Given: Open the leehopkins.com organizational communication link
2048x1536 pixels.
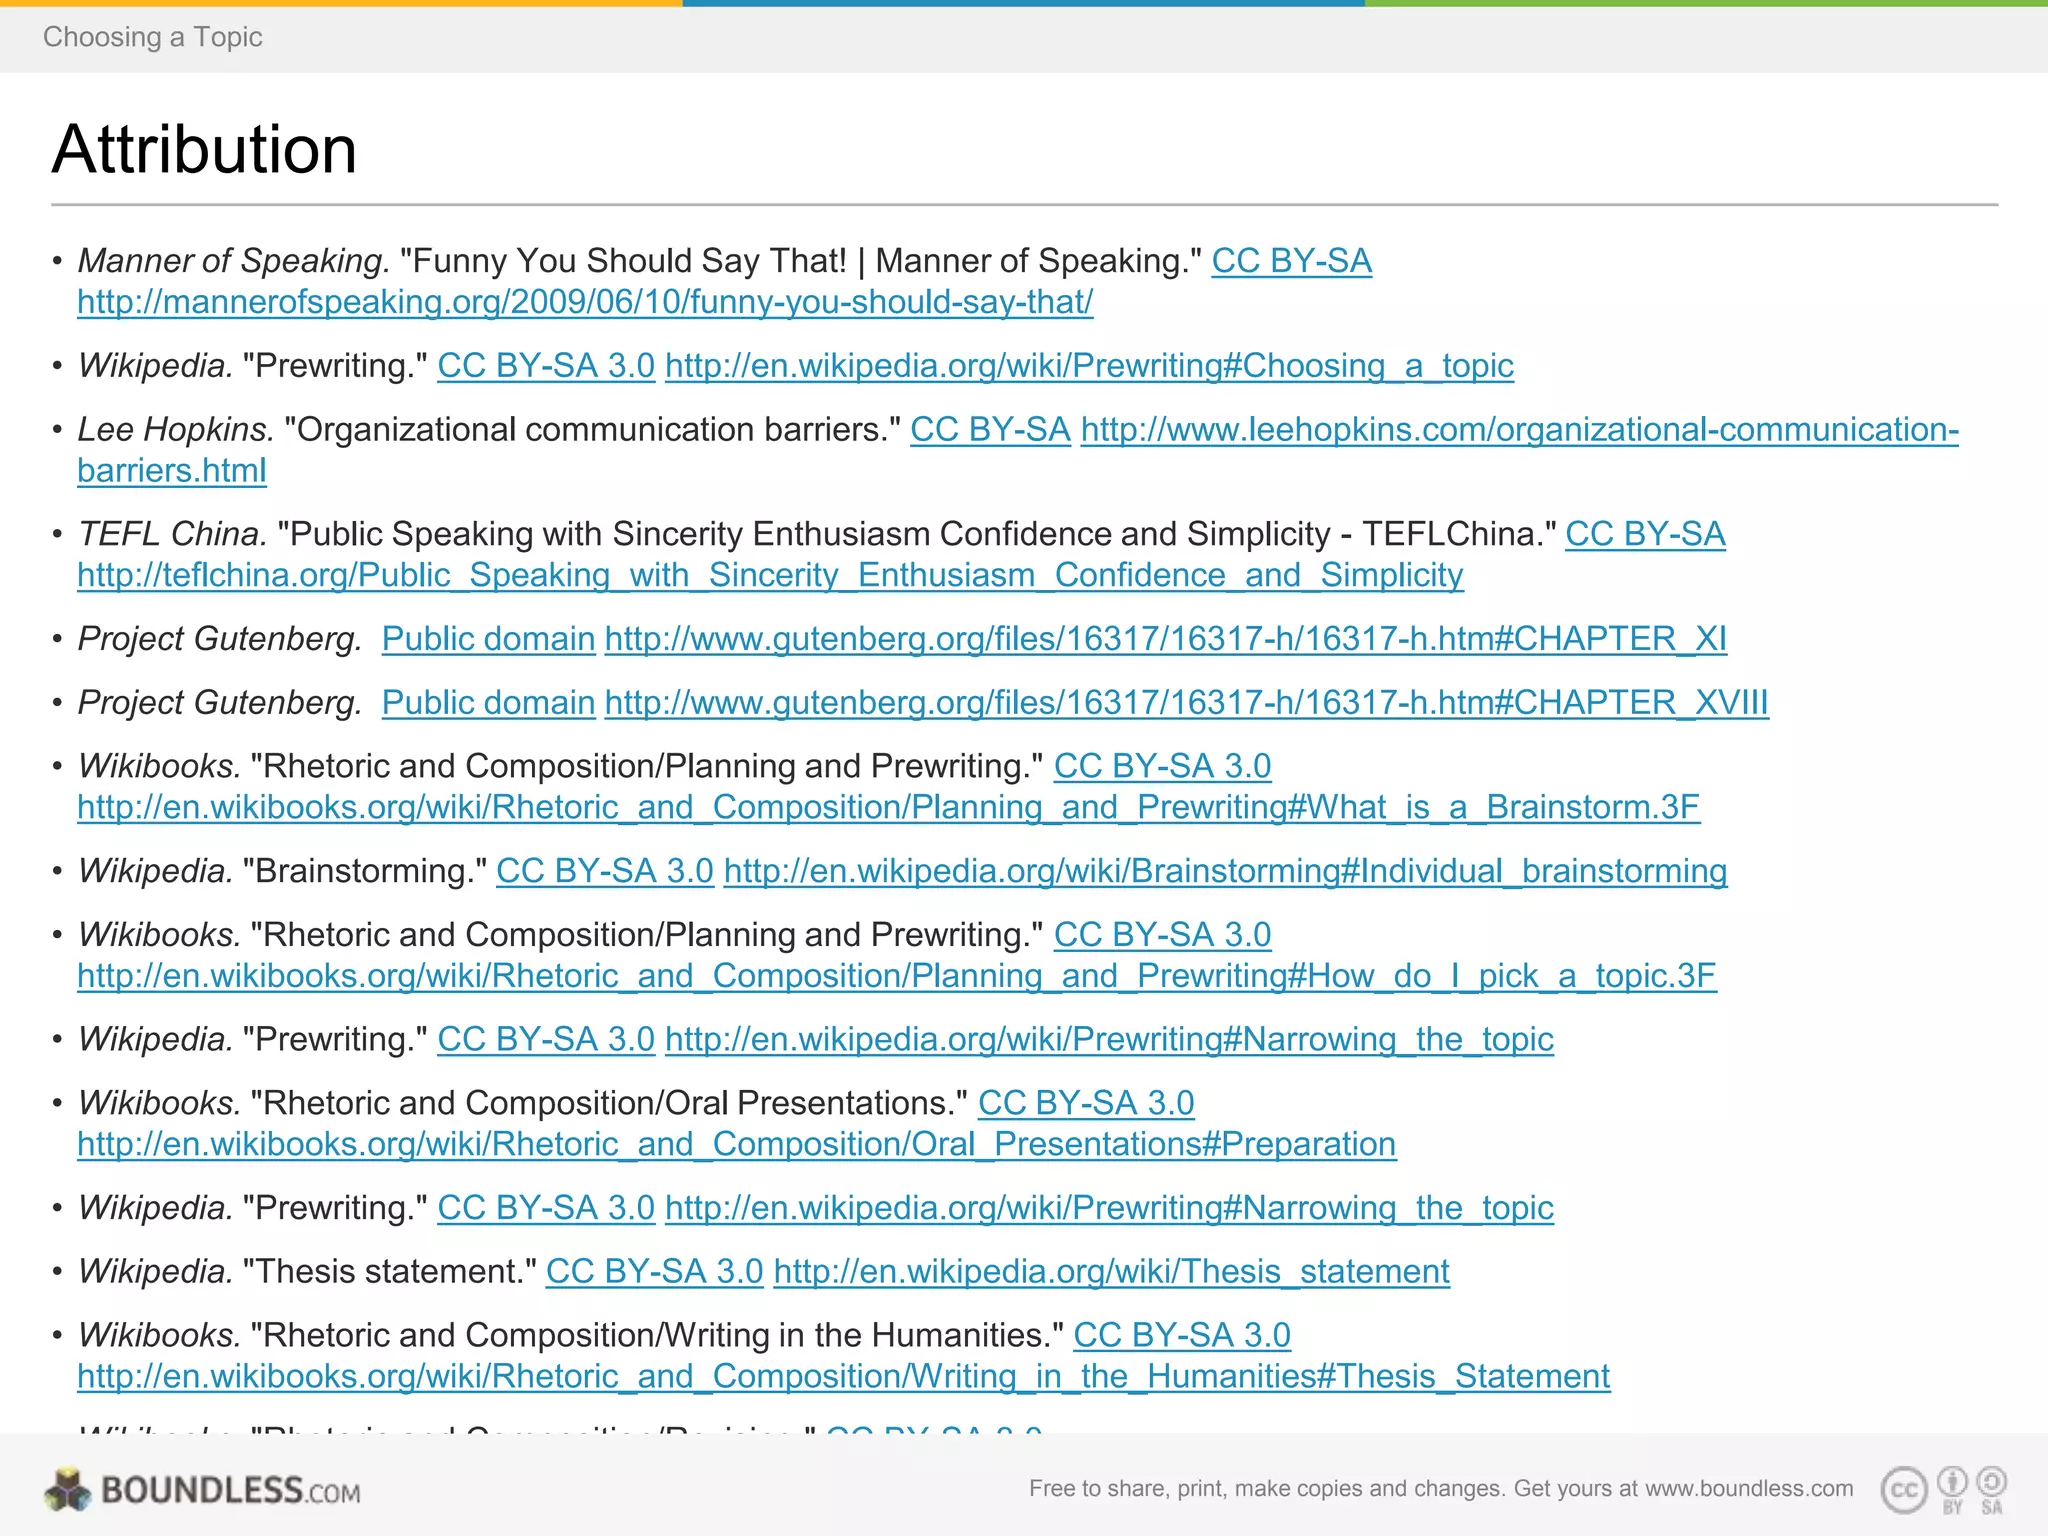Looking at the screenshot, I should (x=1518, y=430).
